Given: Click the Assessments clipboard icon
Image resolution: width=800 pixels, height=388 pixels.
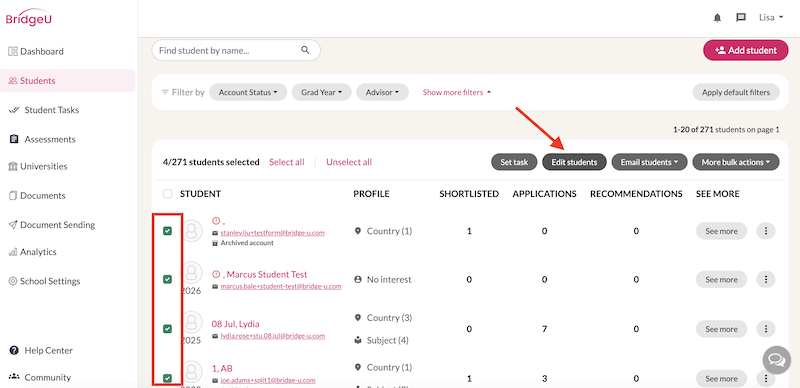Looking at the screenshot, I should [14, 139].
